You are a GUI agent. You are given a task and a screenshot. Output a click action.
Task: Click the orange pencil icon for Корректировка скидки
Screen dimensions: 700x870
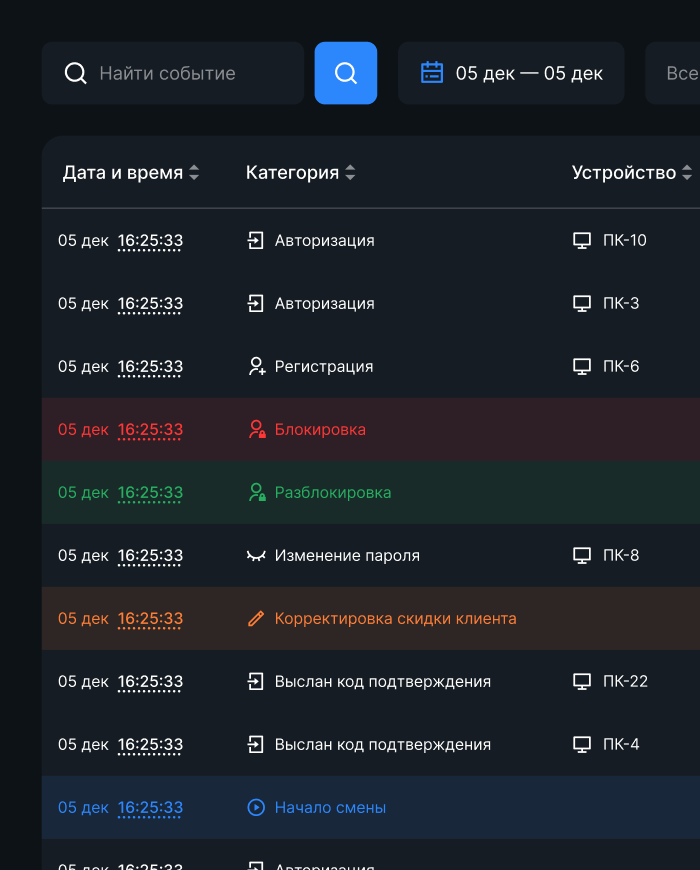pyautogui.click(x=257, y=619)
